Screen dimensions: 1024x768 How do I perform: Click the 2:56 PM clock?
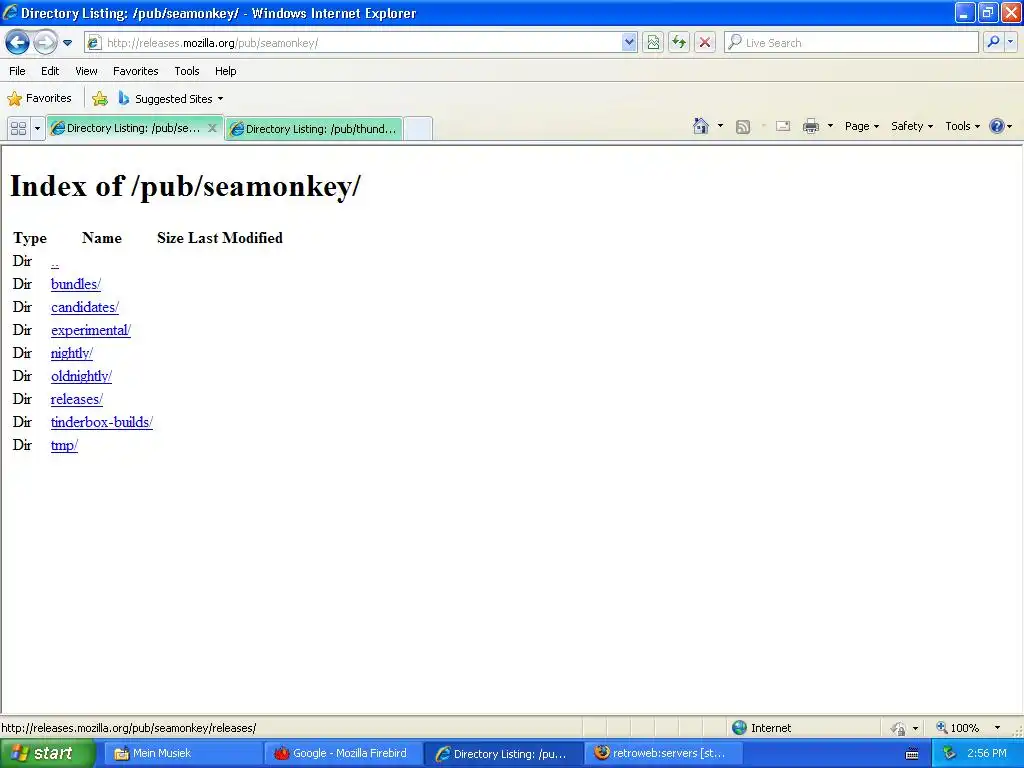coord(987,754)
